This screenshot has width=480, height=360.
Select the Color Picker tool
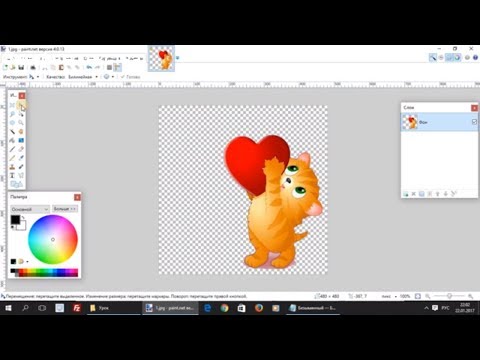tap(21, 158)
